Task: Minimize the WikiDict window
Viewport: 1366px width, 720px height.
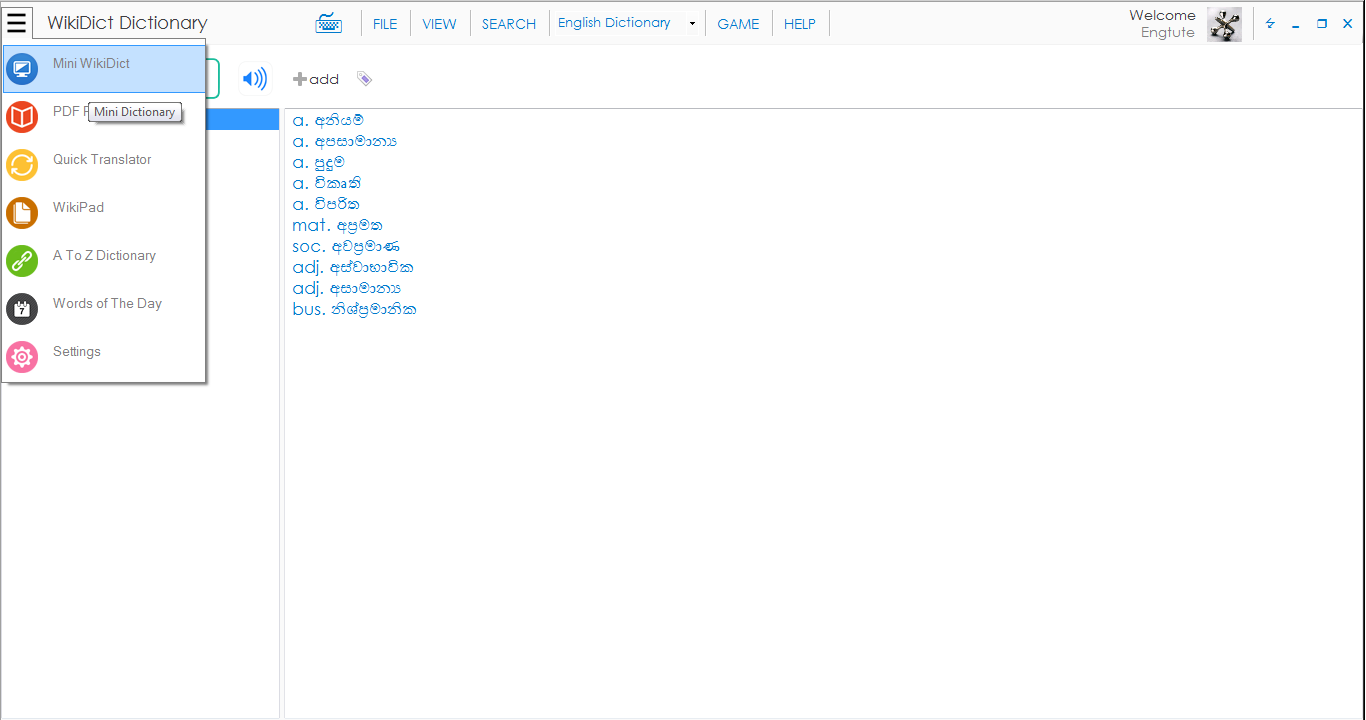Action: click(x=1296, y=24)
